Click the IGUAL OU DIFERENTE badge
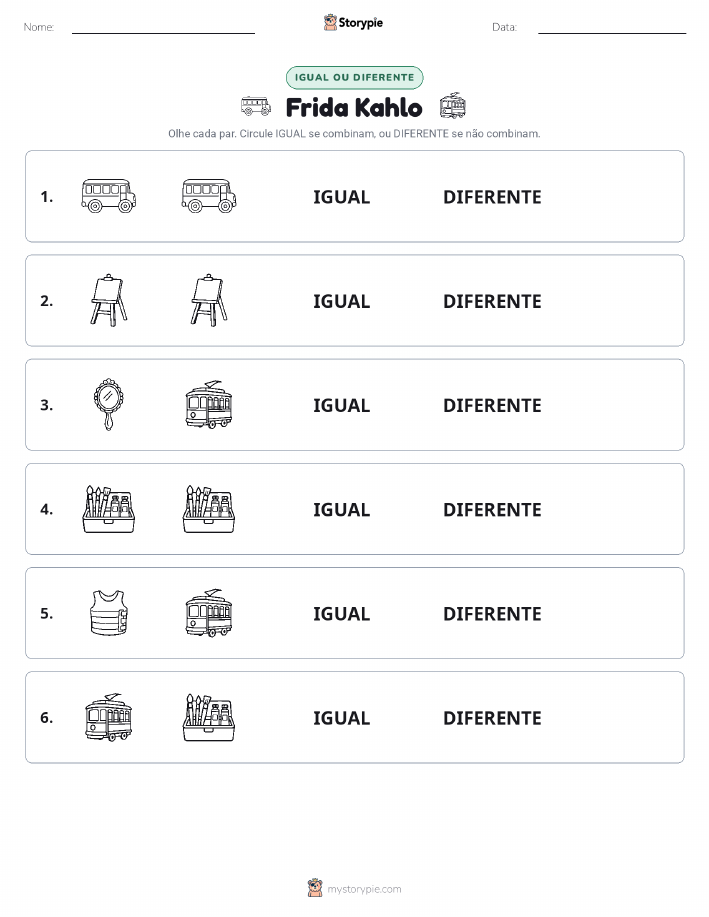This screenshot has width=709, height=917. point(354,77)
